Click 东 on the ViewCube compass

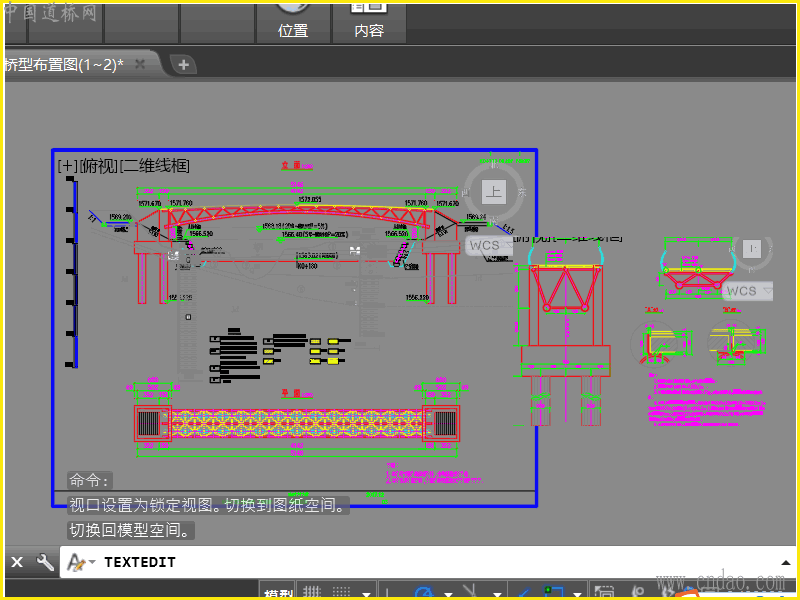coord(521,192)
